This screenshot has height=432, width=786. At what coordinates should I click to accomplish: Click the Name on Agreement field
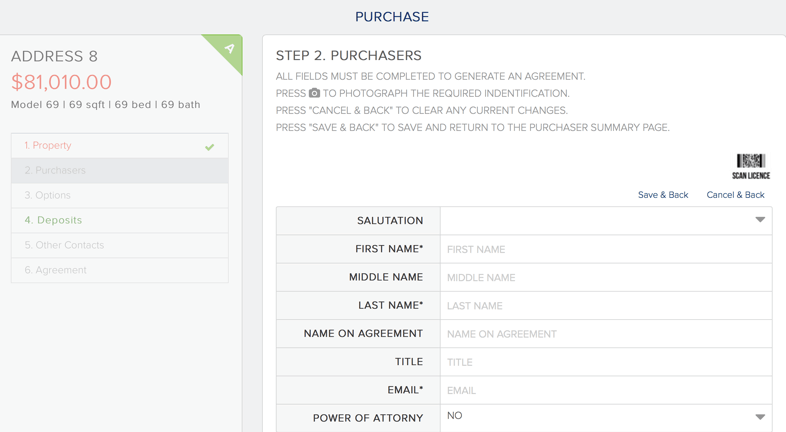tap(605, 334)
